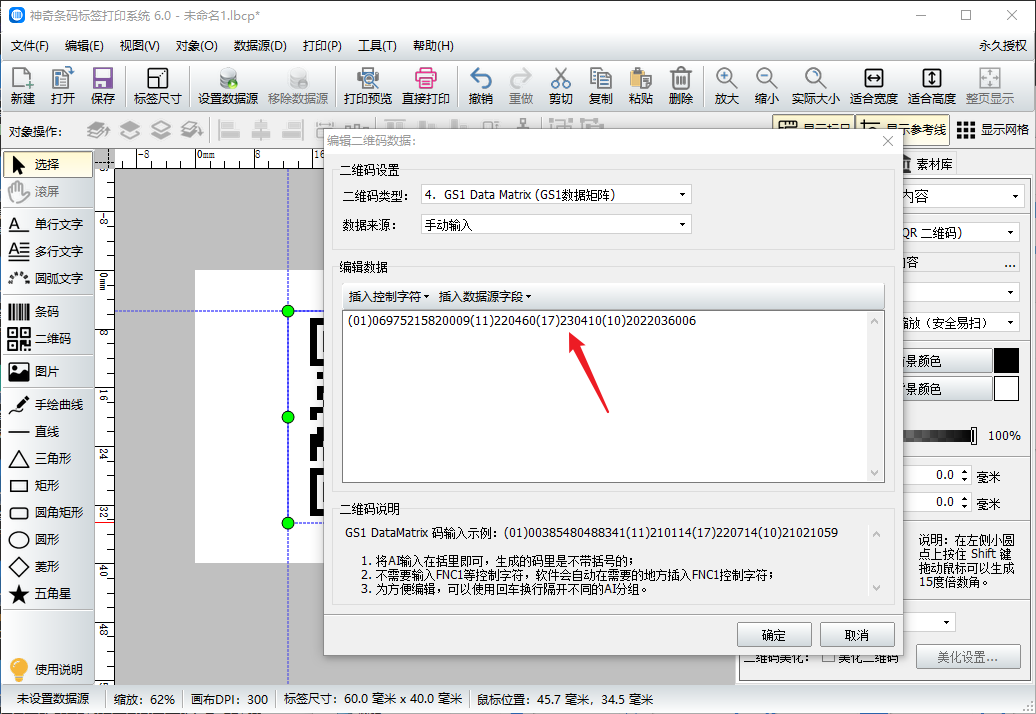Click in the barcode data text area

pyautogui.click(x=612, y=396)
